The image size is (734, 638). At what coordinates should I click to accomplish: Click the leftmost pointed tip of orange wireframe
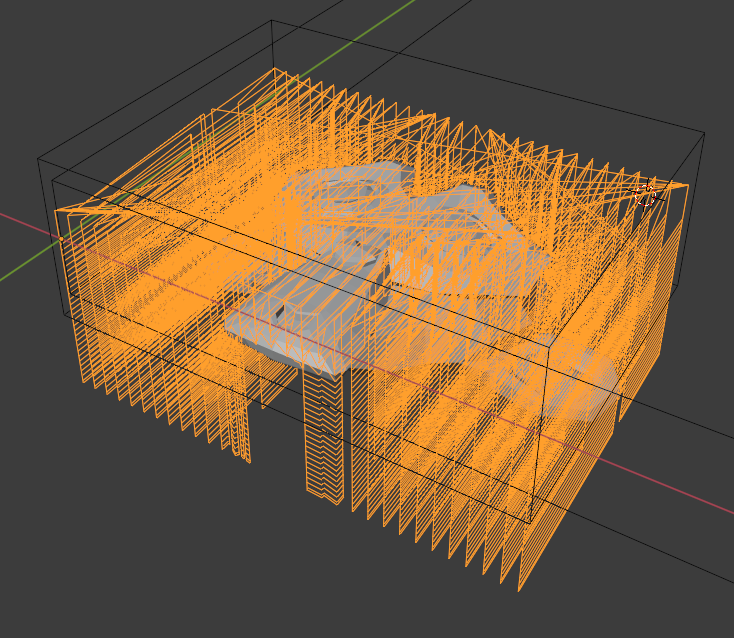[56, 210]
